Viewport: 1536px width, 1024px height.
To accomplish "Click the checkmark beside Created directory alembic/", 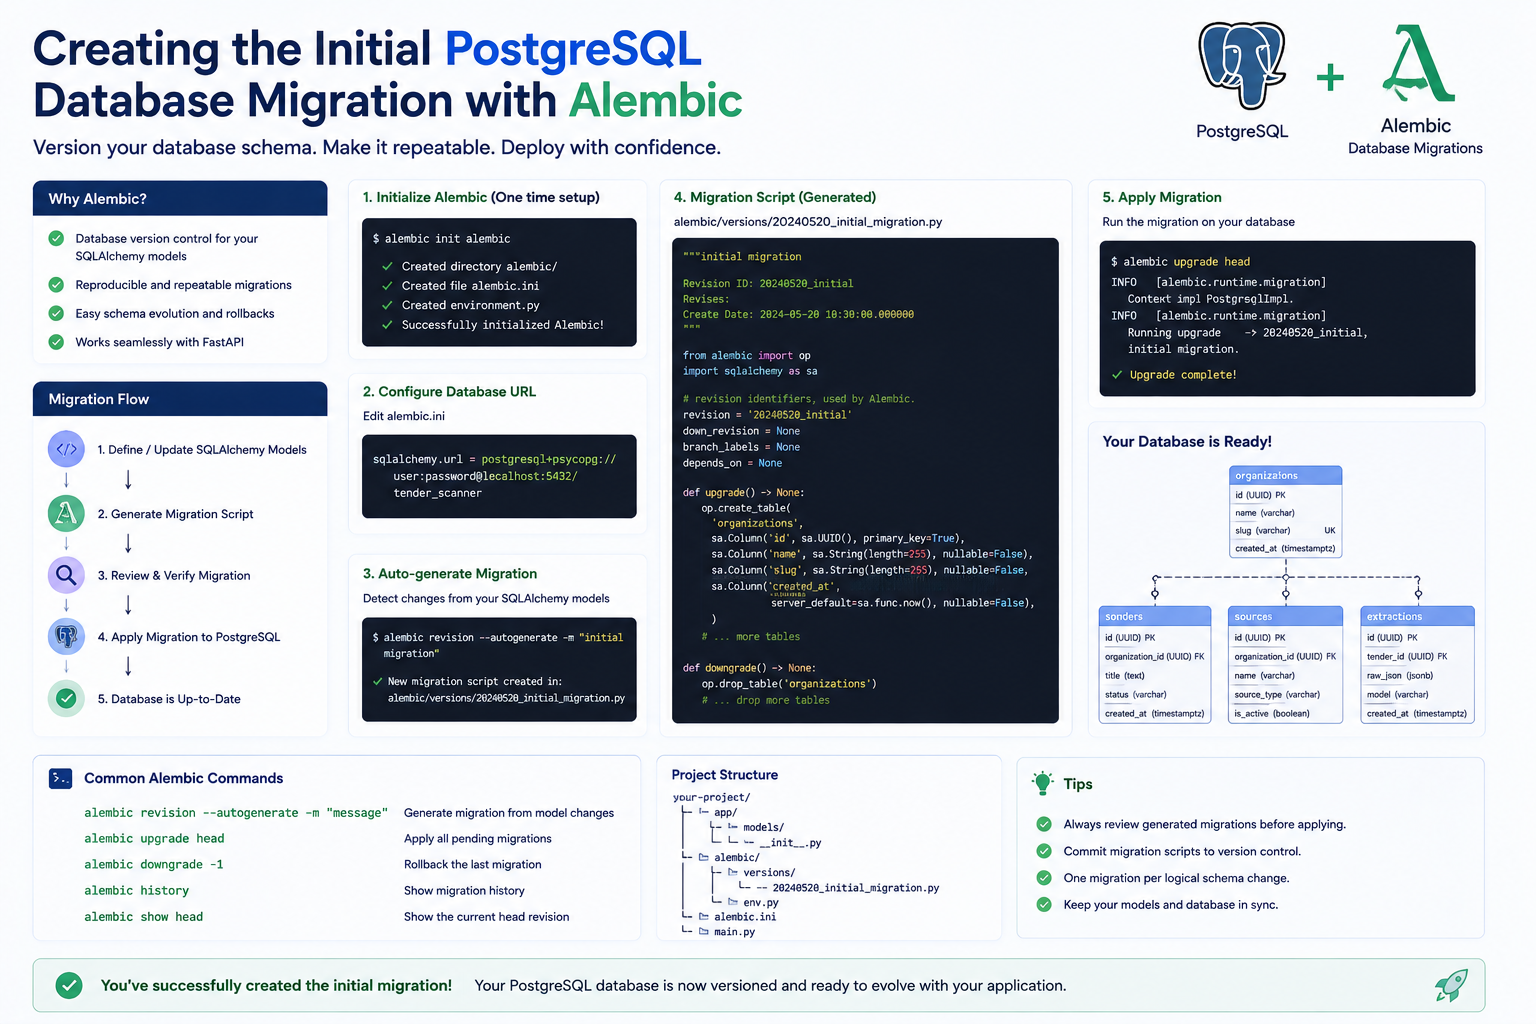I will click(x=387, y=267).
